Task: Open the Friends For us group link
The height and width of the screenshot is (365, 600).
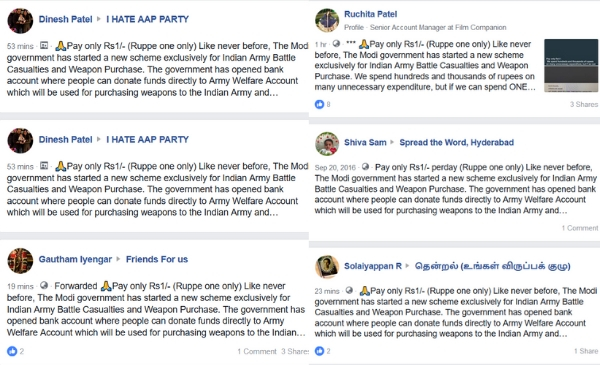Action: [x=157, y=259]
